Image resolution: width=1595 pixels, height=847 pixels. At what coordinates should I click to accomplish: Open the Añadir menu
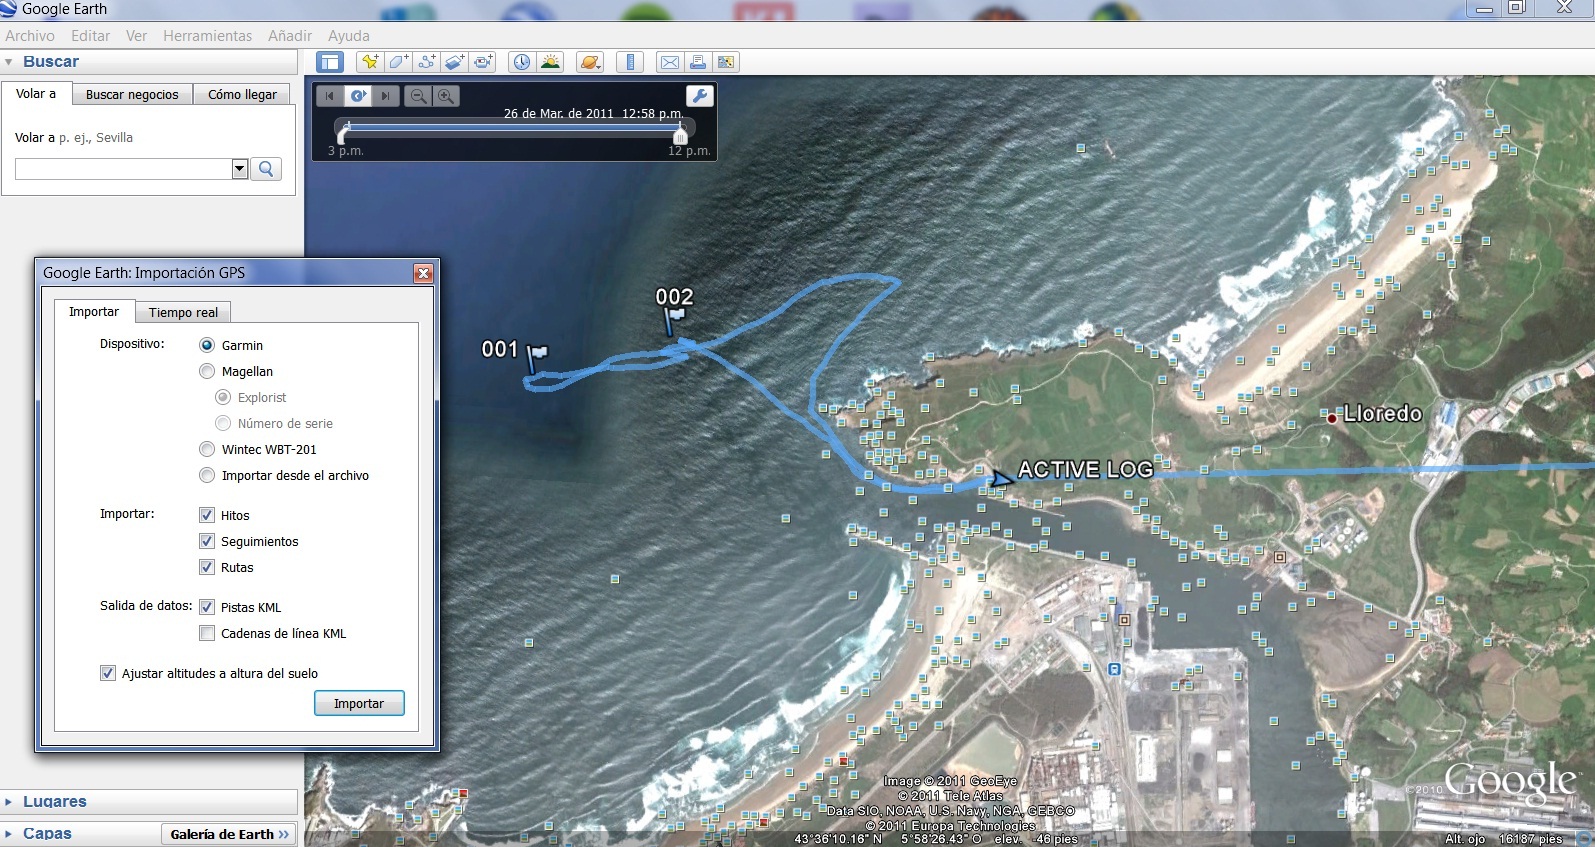290,36
